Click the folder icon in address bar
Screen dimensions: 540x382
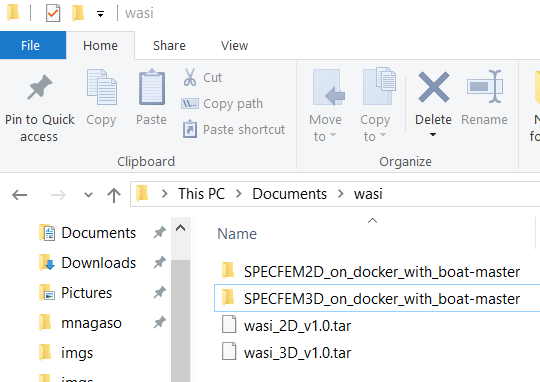tap(142, 193)
